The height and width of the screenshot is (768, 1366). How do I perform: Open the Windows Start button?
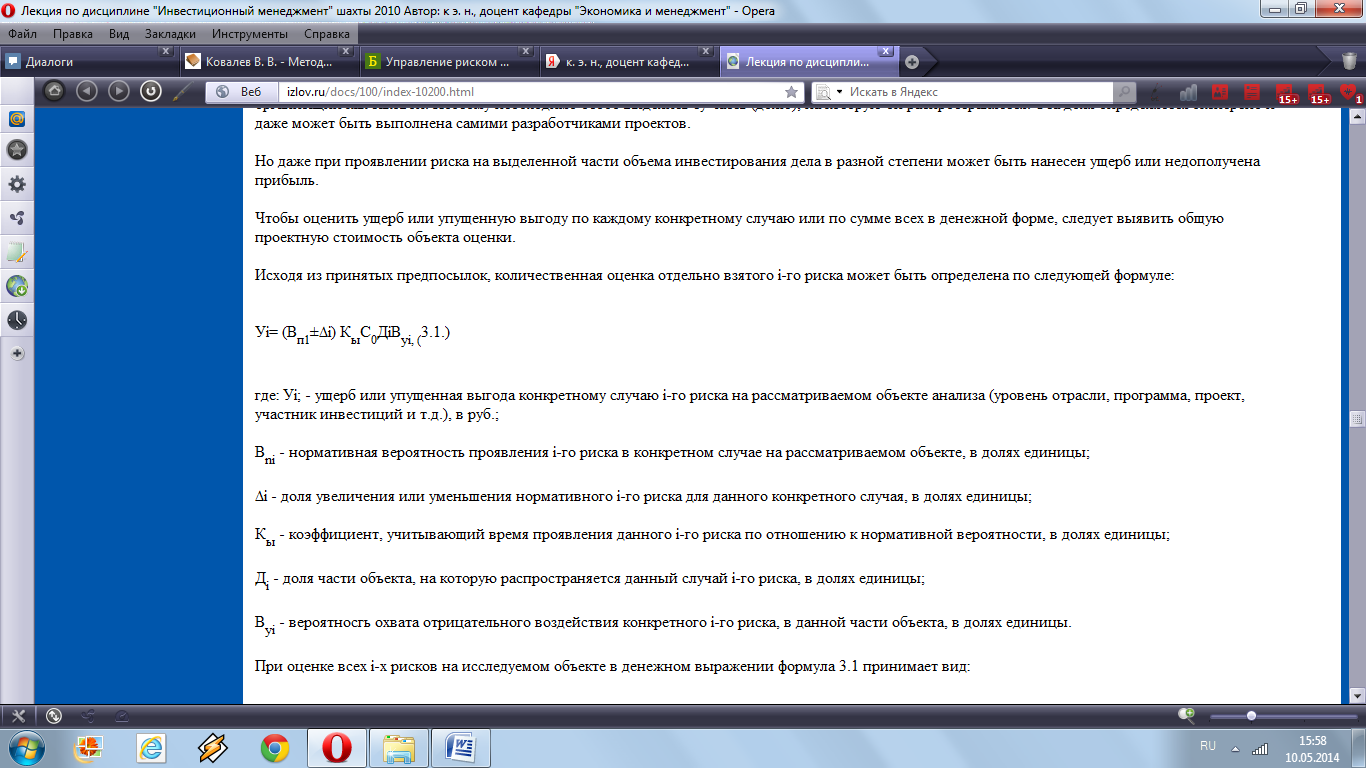click(x=25, y=747)
